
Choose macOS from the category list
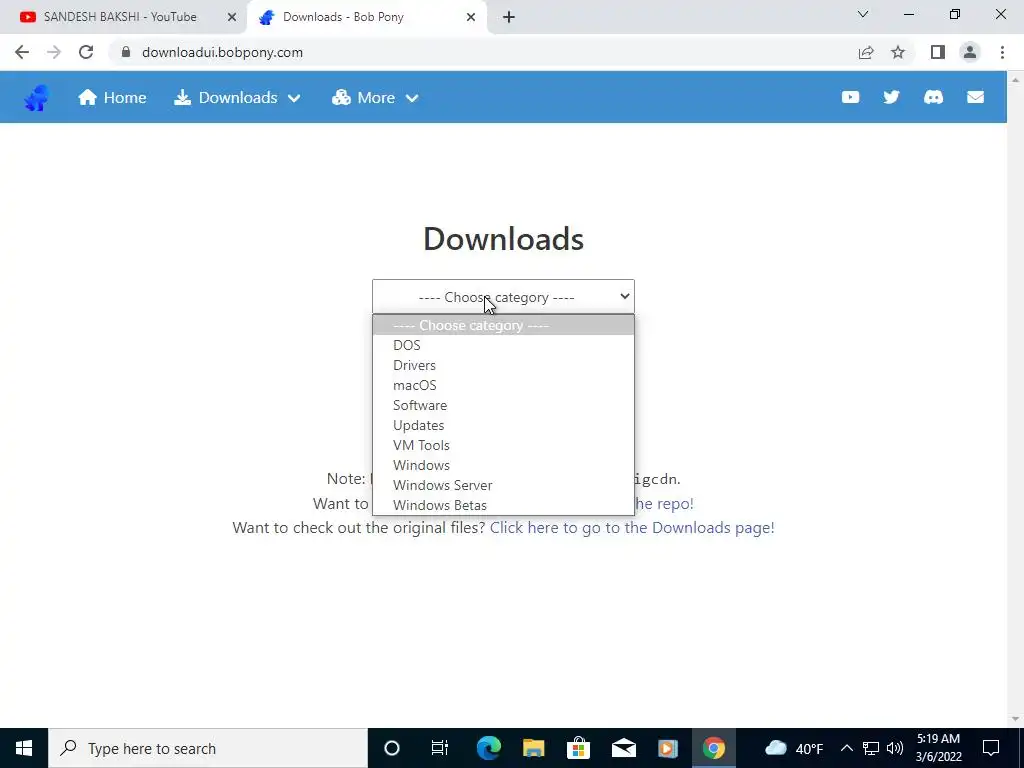coord(503,385)
